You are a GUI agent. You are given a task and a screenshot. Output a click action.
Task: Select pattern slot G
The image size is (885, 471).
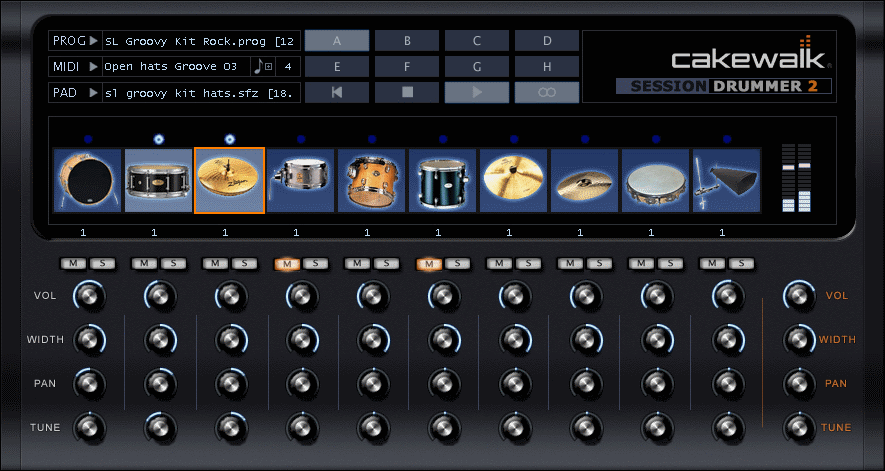[477, 67]
